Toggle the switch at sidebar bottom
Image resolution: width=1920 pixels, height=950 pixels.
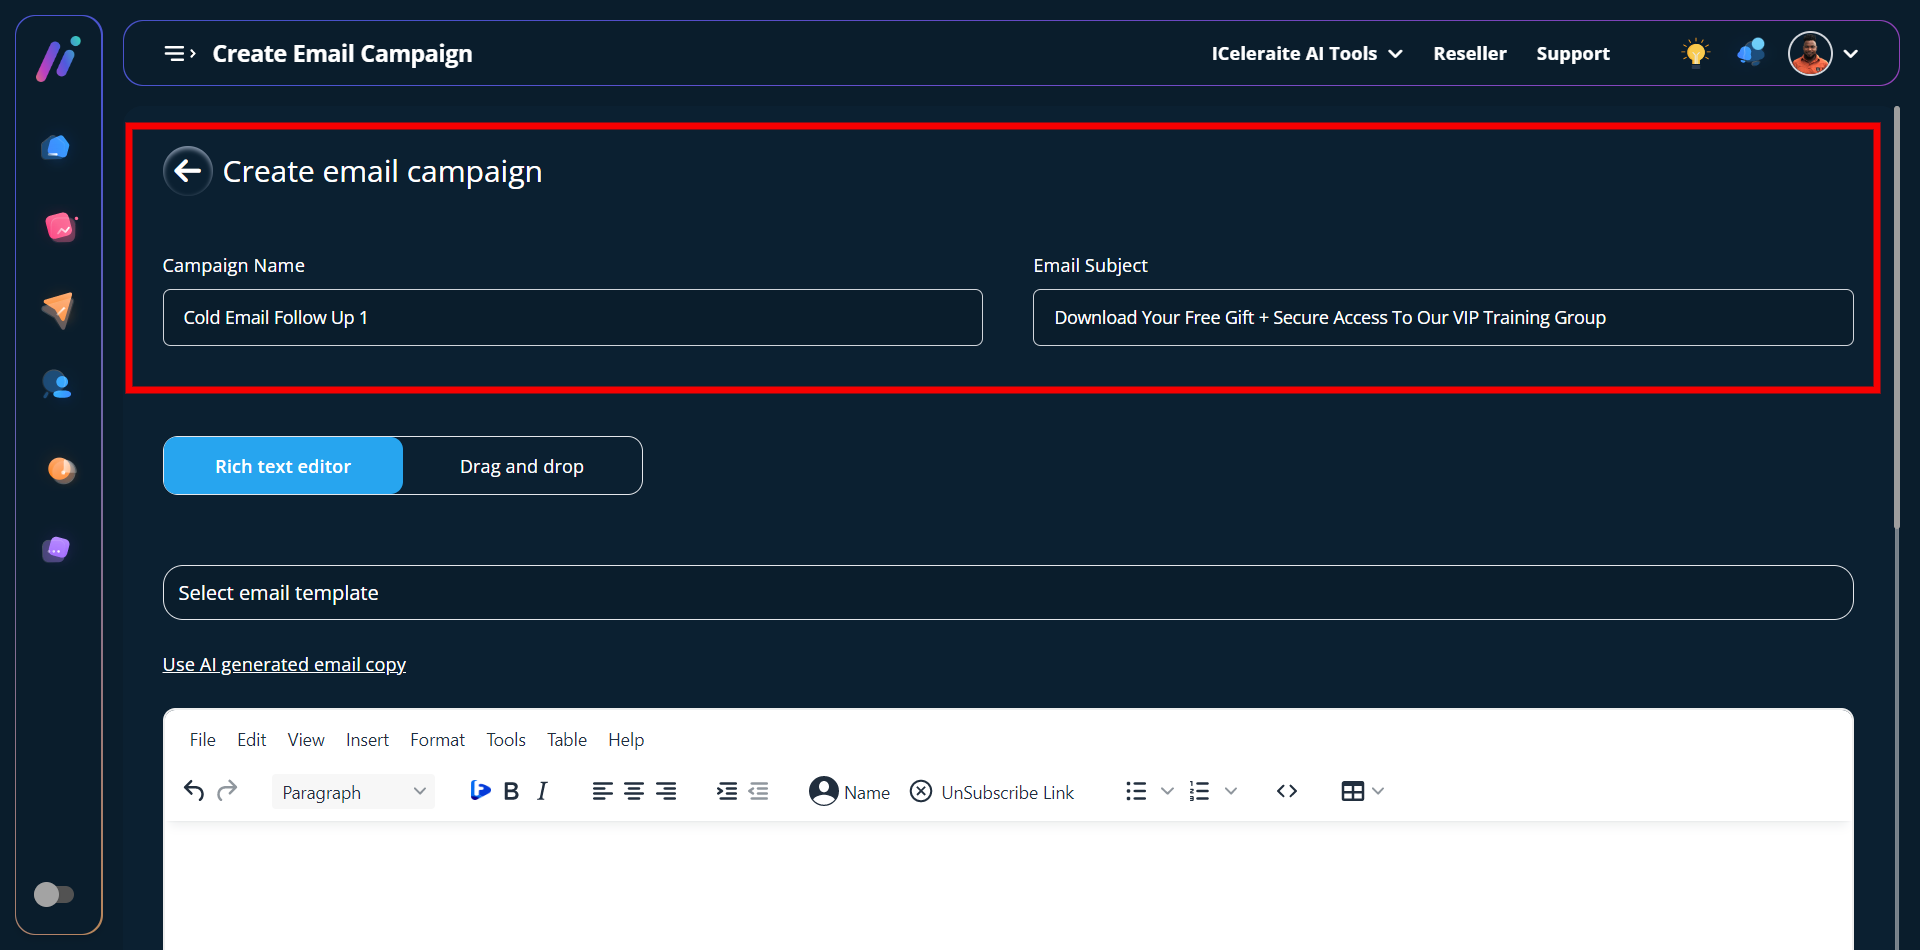pyautogui.click(x=54, y=894)
